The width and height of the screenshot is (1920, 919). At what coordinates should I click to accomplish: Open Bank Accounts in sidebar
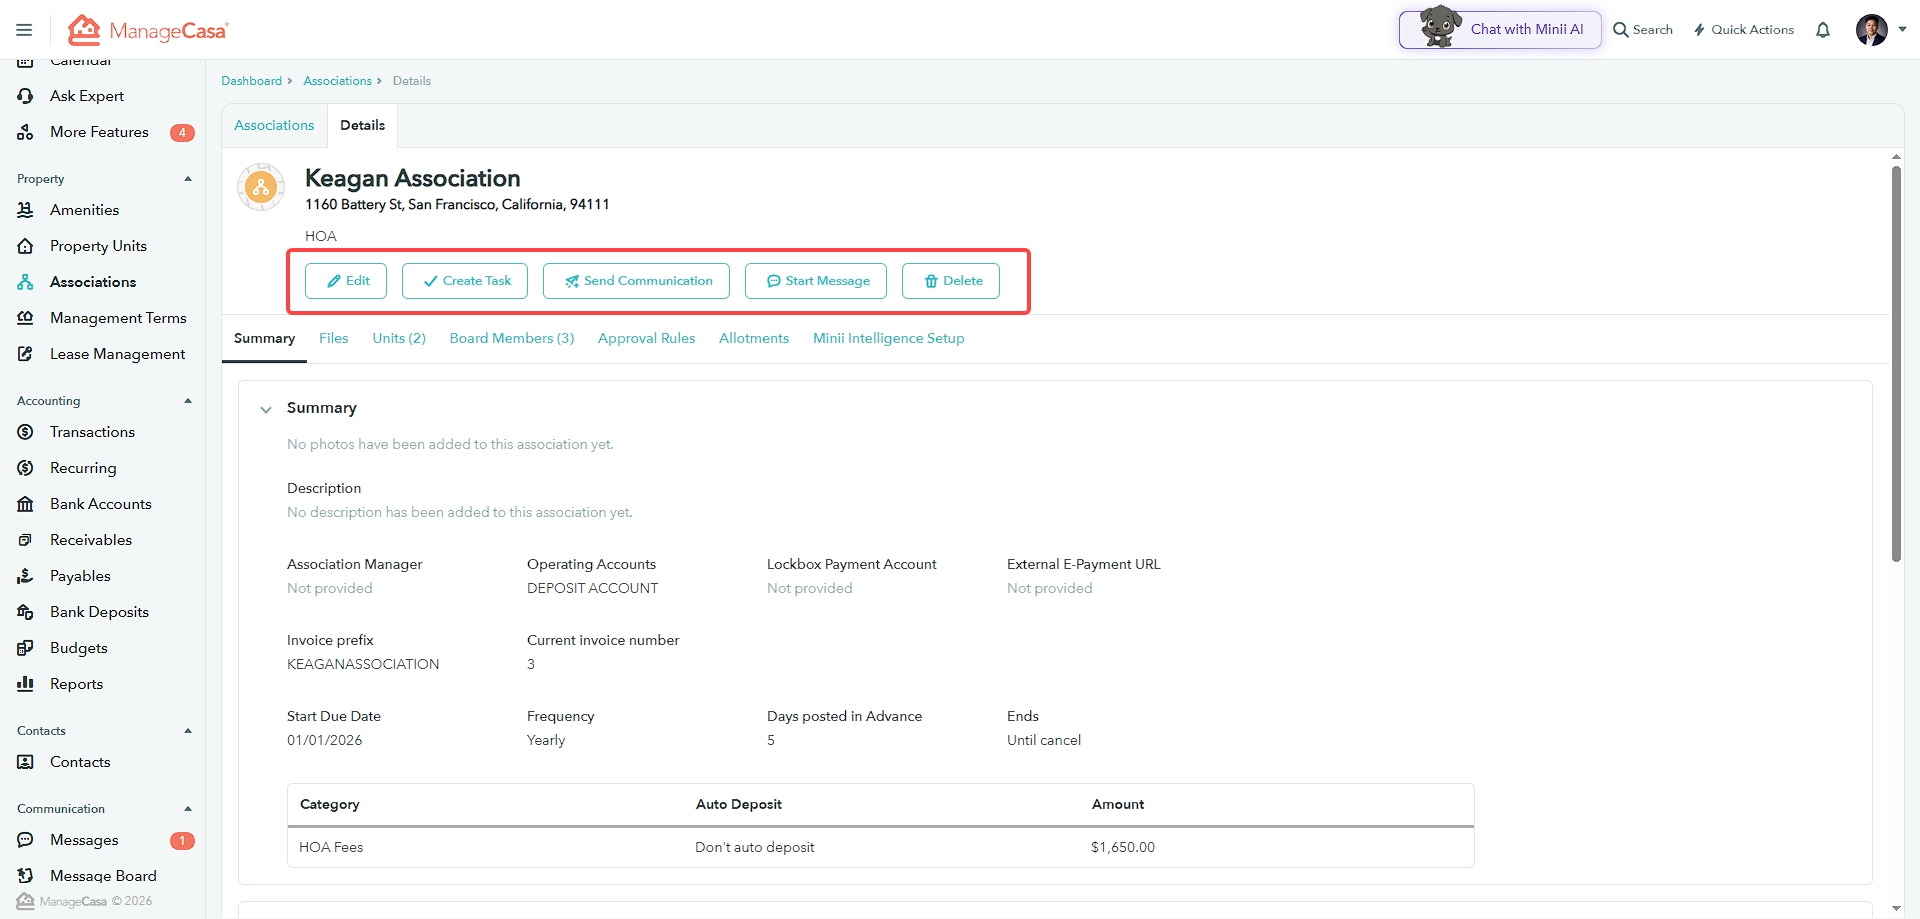pyautogui.click(x=100, y=504)
